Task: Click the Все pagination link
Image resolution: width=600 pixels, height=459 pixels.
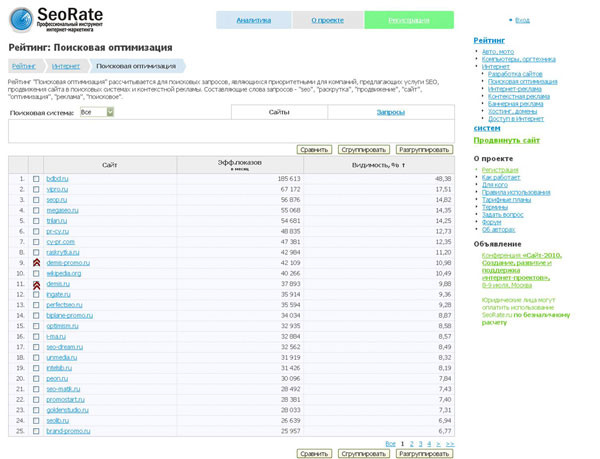Action: coord(390,444)
